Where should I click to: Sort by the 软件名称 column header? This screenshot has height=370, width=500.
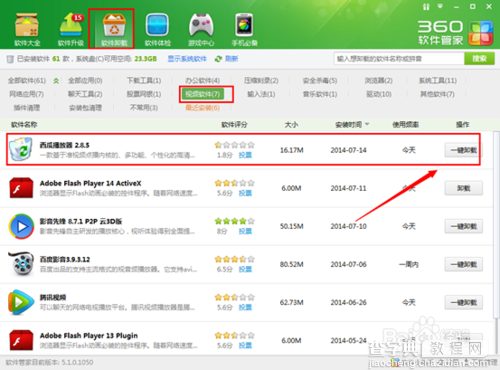[x=24, y=125]
